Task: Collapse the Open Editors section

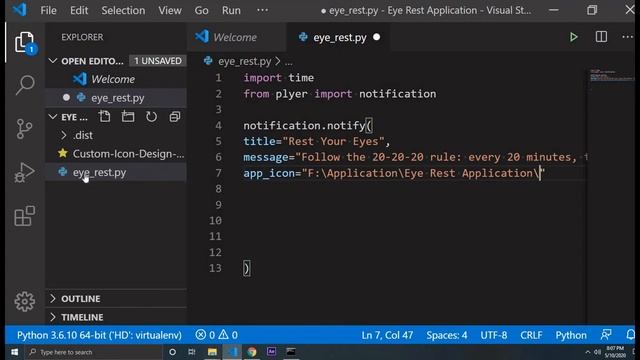Action: (x=53, y=61)
